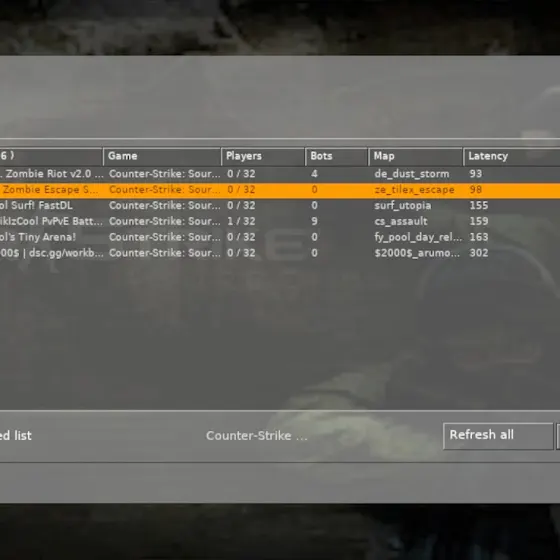Viewport: 560px width, 560px height.
Task: Sort list by Bots column header
Action: pyautogui.click(x=336, y=156)
